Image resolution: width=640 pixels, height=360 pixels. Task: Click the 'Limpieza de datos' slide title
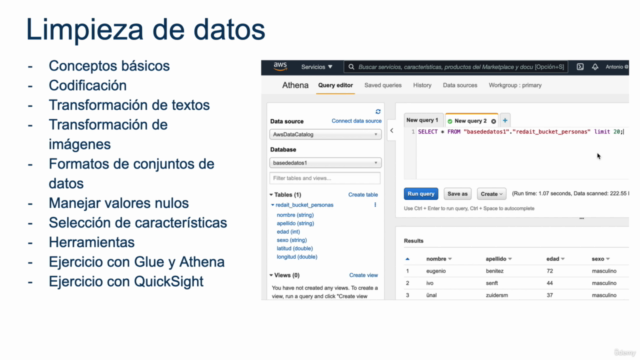click(146, 30)
